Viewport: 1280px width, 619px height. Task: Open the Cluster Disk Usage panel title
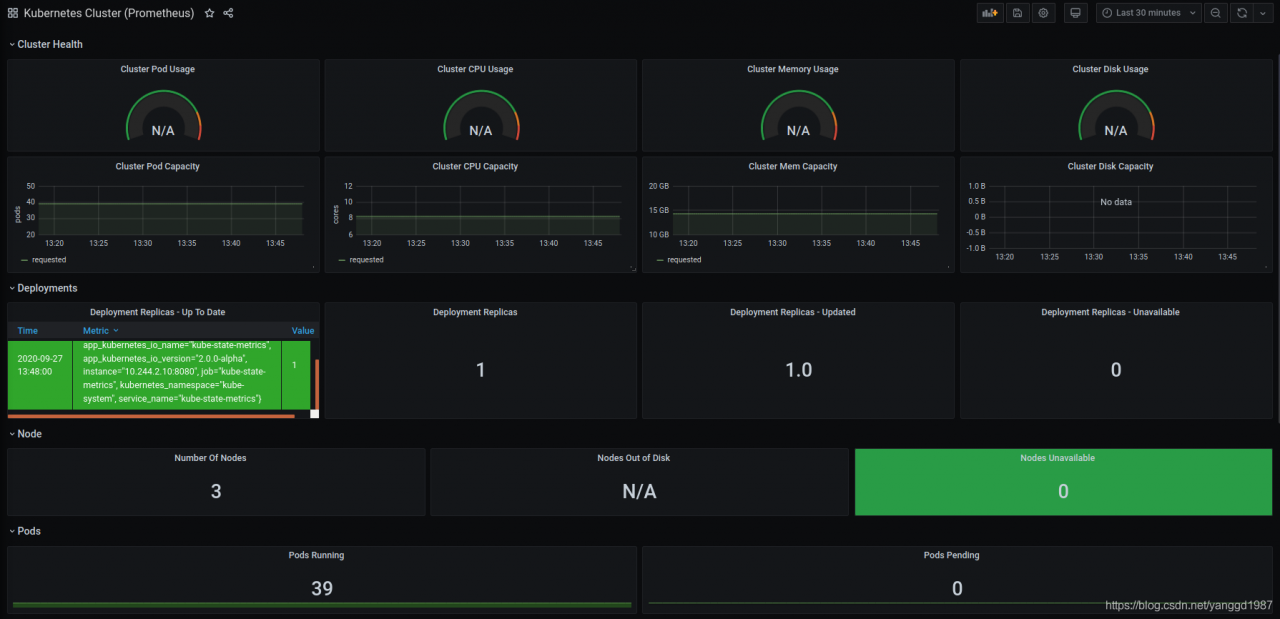click(x=1110, y=69)
